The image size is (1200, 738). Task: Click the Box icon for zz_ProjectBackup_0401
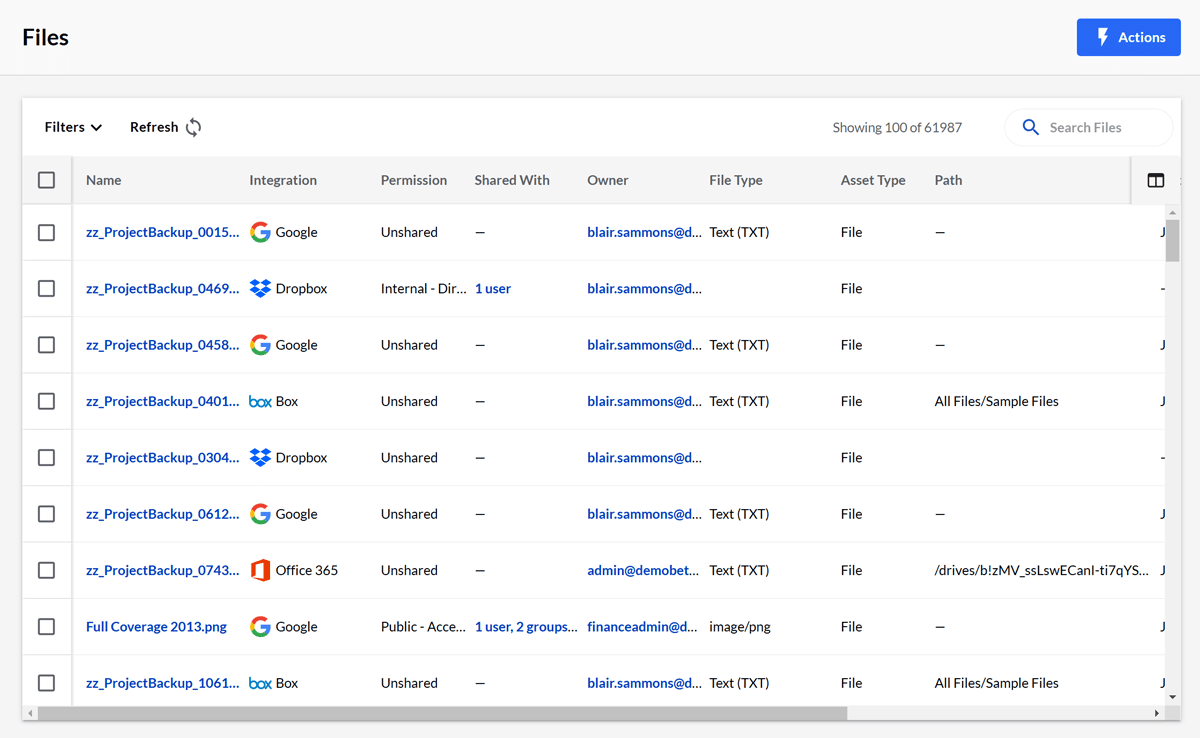pyautogui.click(x=260, y=401)
